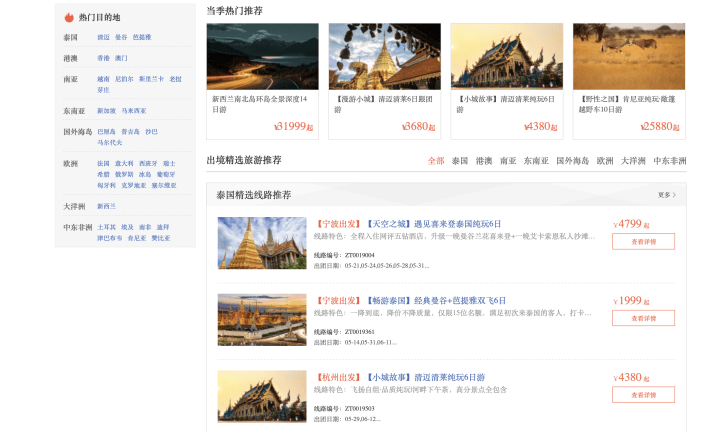Viewport: 720px width, 432px height.
Task: Choose 新加坡 in the 东南亚 row
Action: click(106, 111)
